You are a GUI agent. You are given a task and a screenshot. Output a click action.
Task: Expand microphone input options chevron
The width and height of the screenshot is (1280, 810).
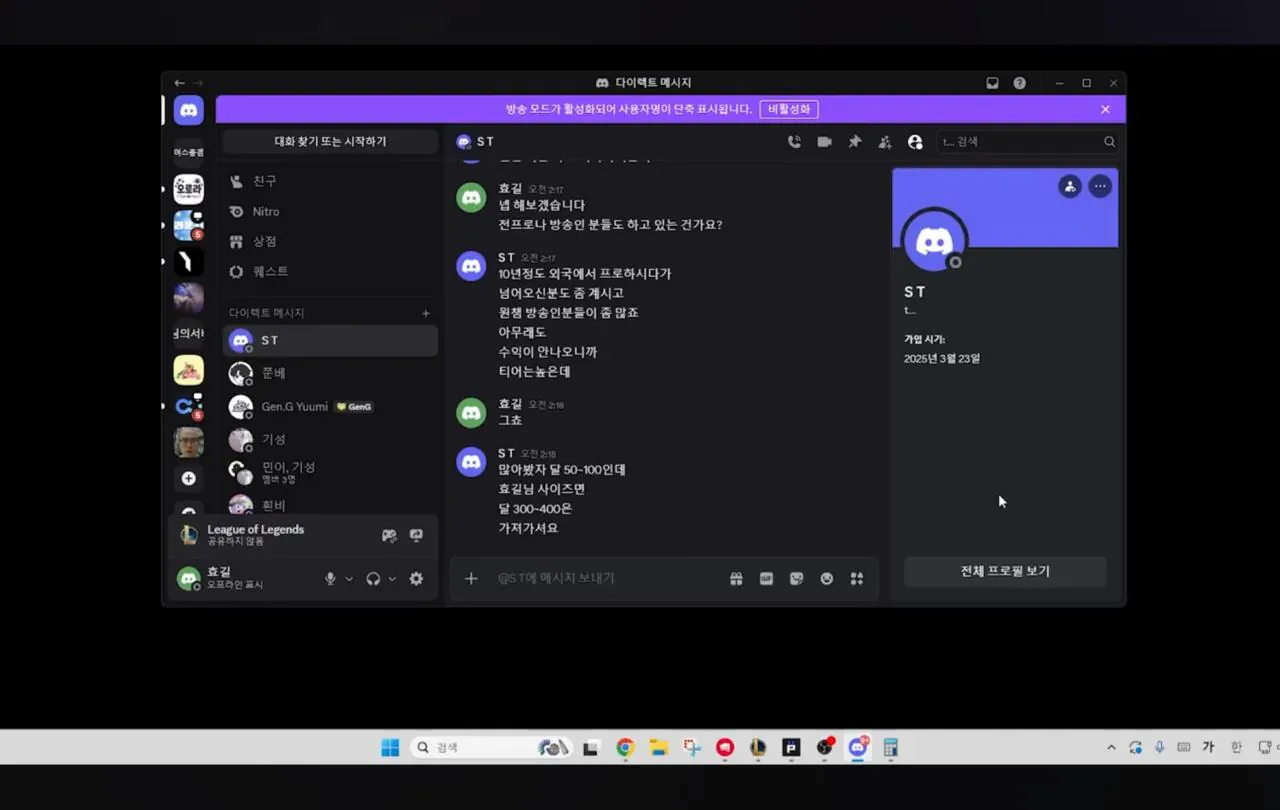[x=349, y=579]
